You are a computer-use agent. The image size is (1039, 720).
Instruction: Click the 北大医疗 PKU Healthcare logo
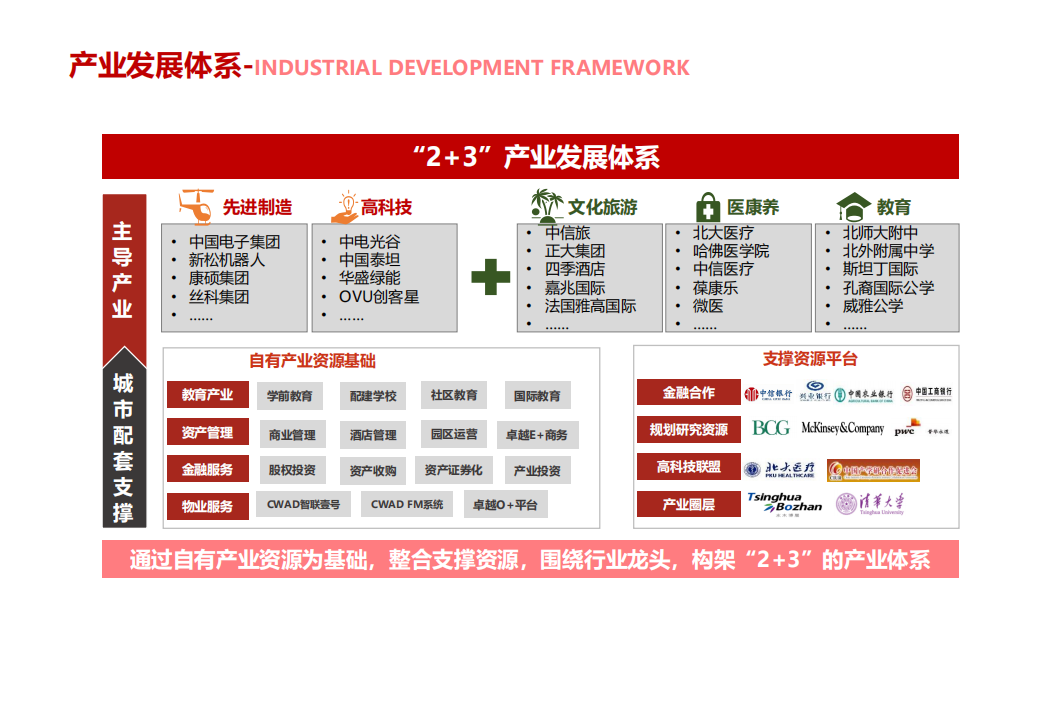pos(779,470)
